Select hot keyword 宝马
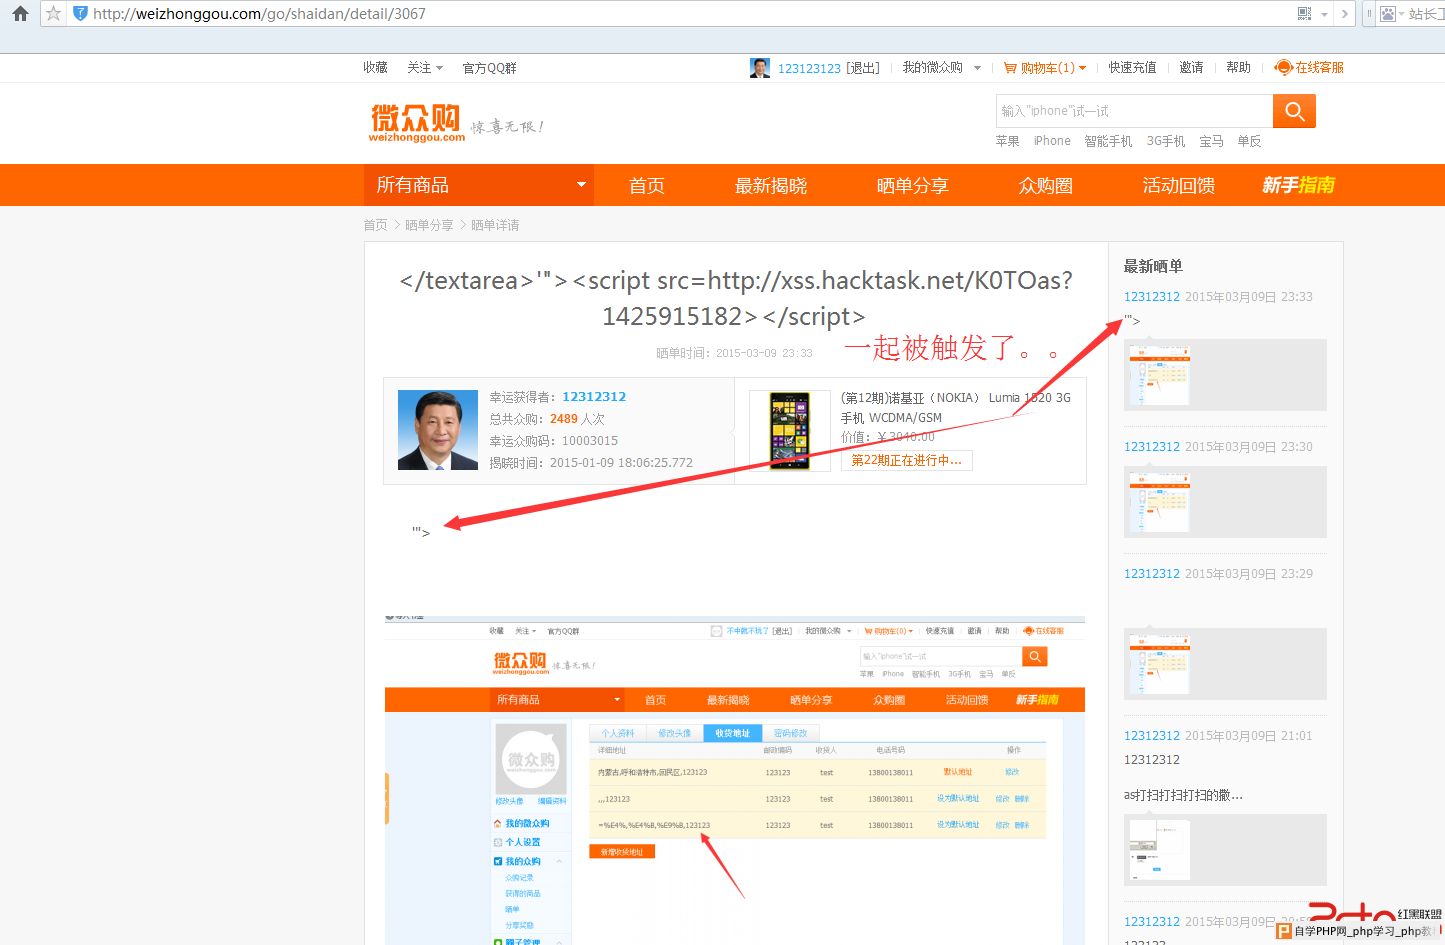Screen dimensions: 1445x945 pos(1211,141)
